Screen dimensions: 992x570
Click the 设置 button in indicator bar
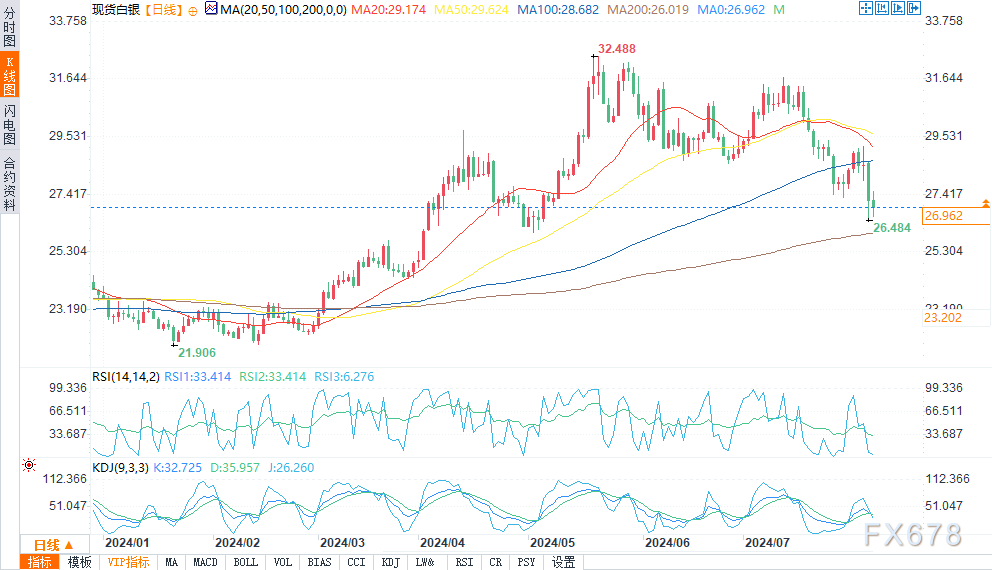(564, 562)
